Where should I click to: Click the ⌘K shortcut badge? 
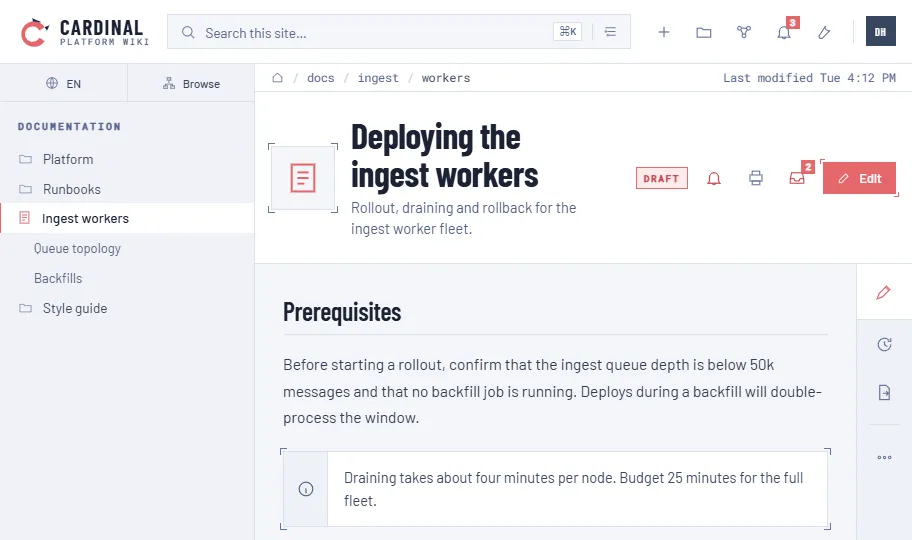[567, 31]
